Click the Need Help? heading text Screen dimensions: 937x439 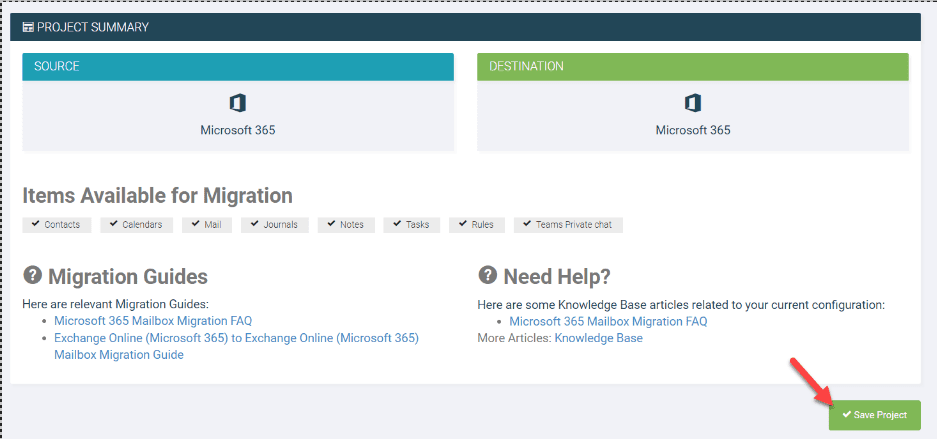[x=557, y=277]
